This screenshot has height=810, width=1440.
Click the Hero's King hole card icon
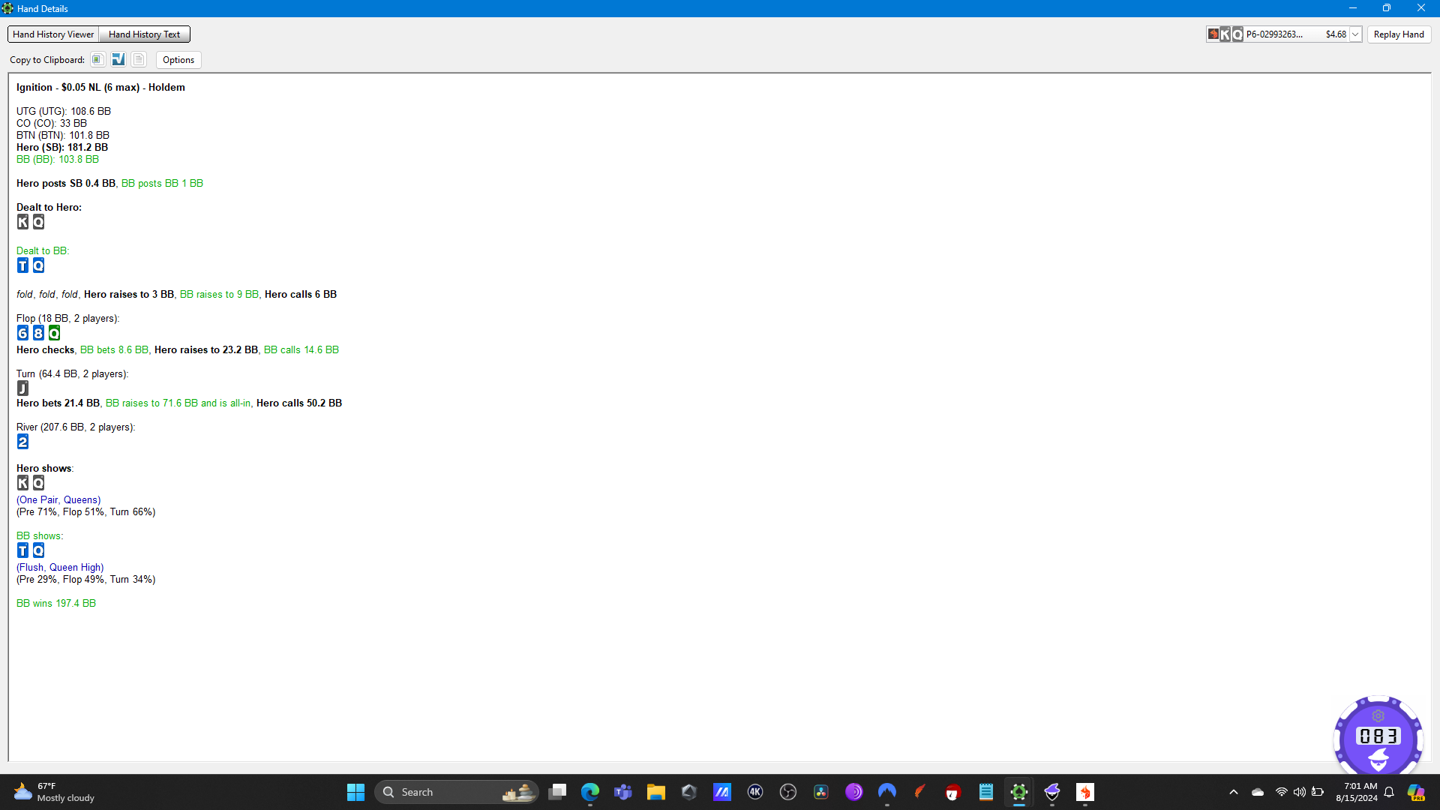coord(23,222)
